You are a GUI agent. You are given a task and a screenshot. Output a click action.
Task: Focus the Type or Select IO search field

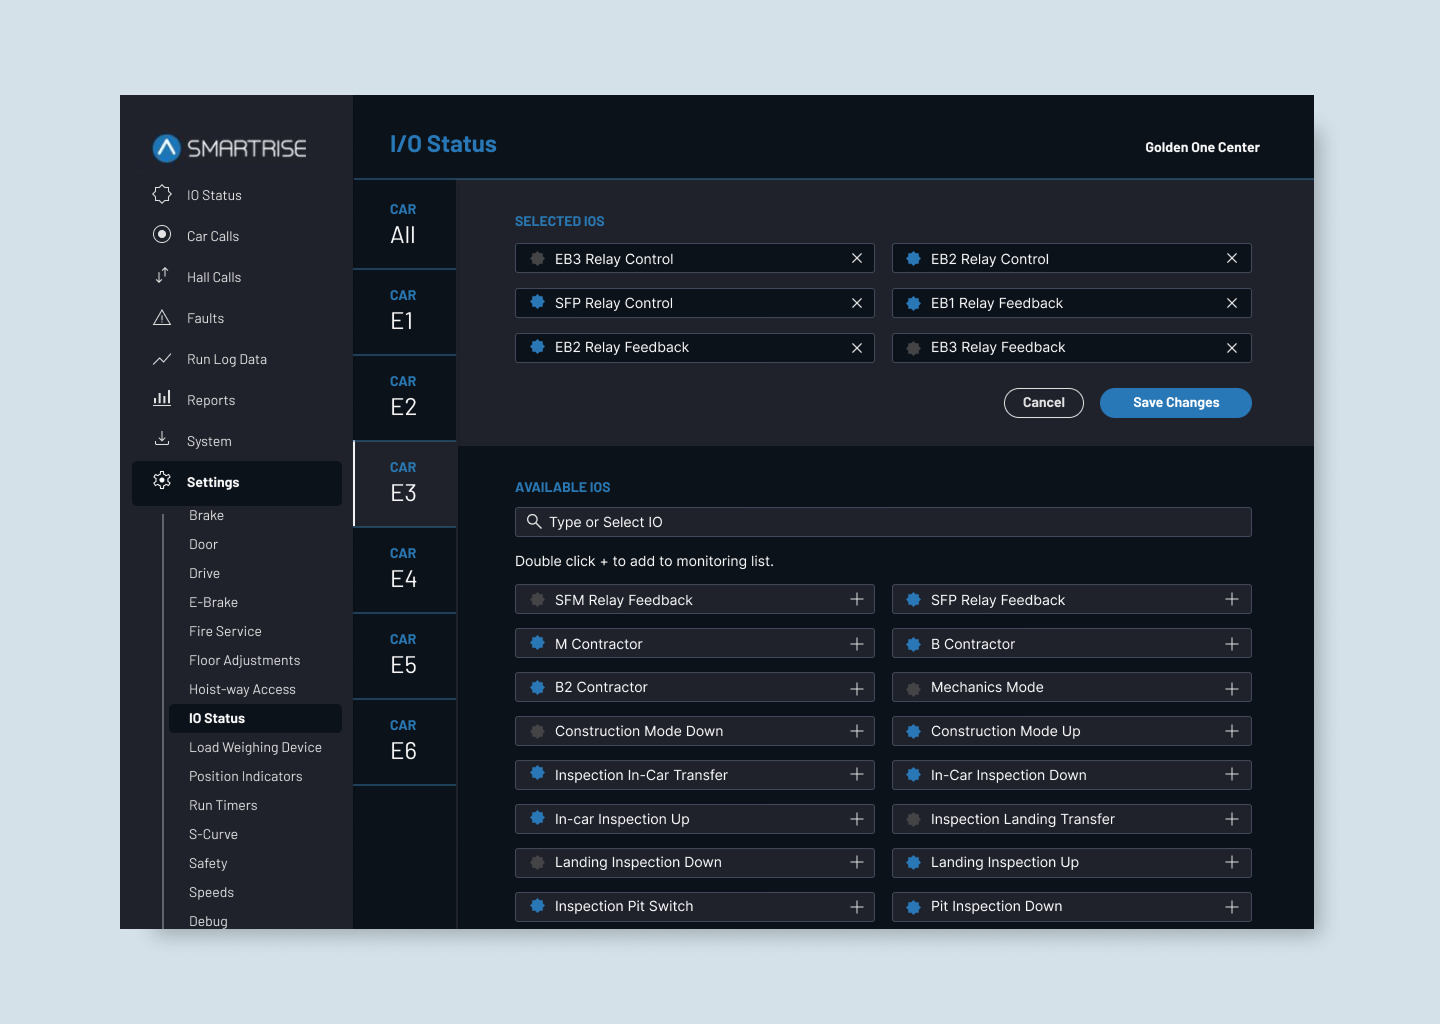tap(883, 522)
